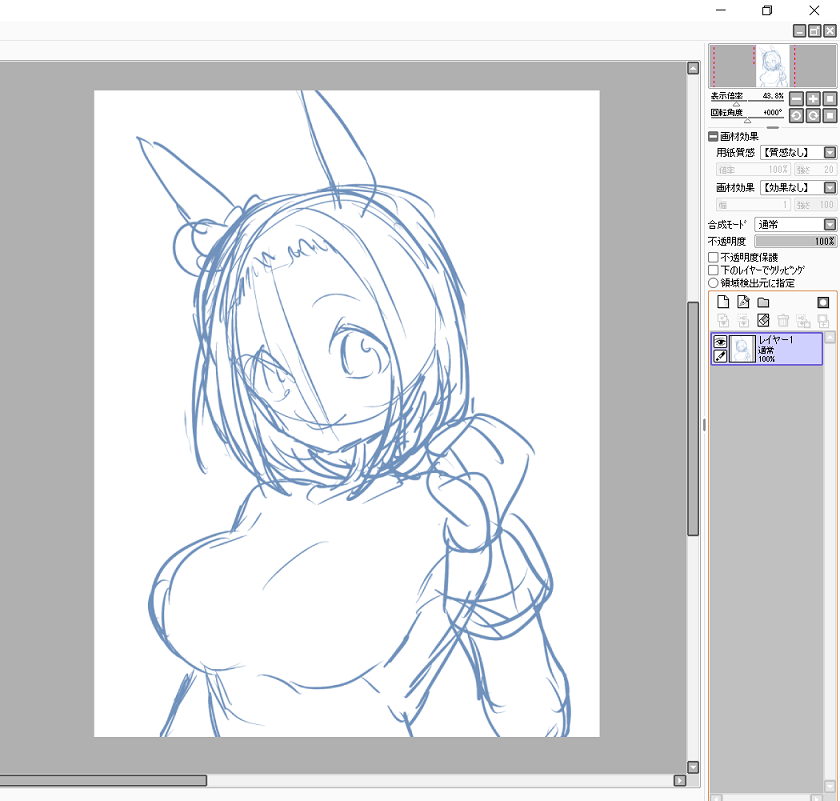Image resolution: width=840 pixels, height=801 pixels.
Task: Add a layer mask
Action: click(823, 302)
